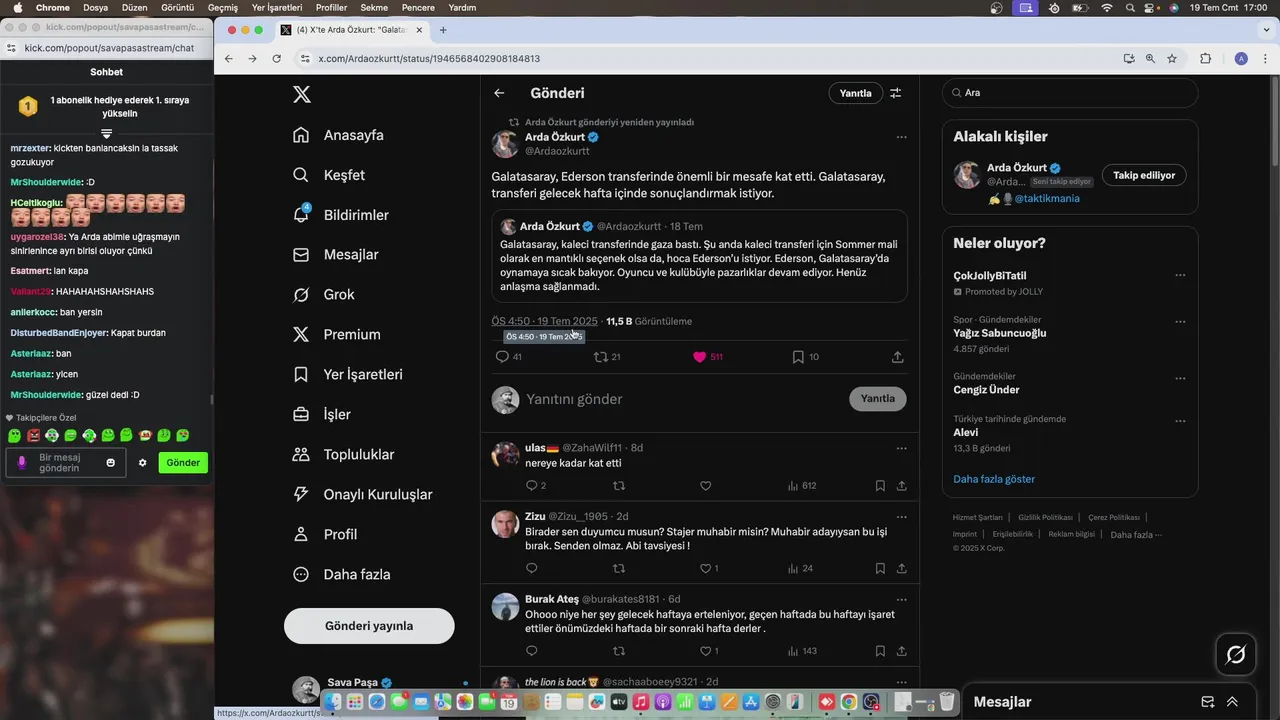Open Daha fazla footer menu
The width and height of the screenshot is (1280, 720).
tap(1136, 535)
